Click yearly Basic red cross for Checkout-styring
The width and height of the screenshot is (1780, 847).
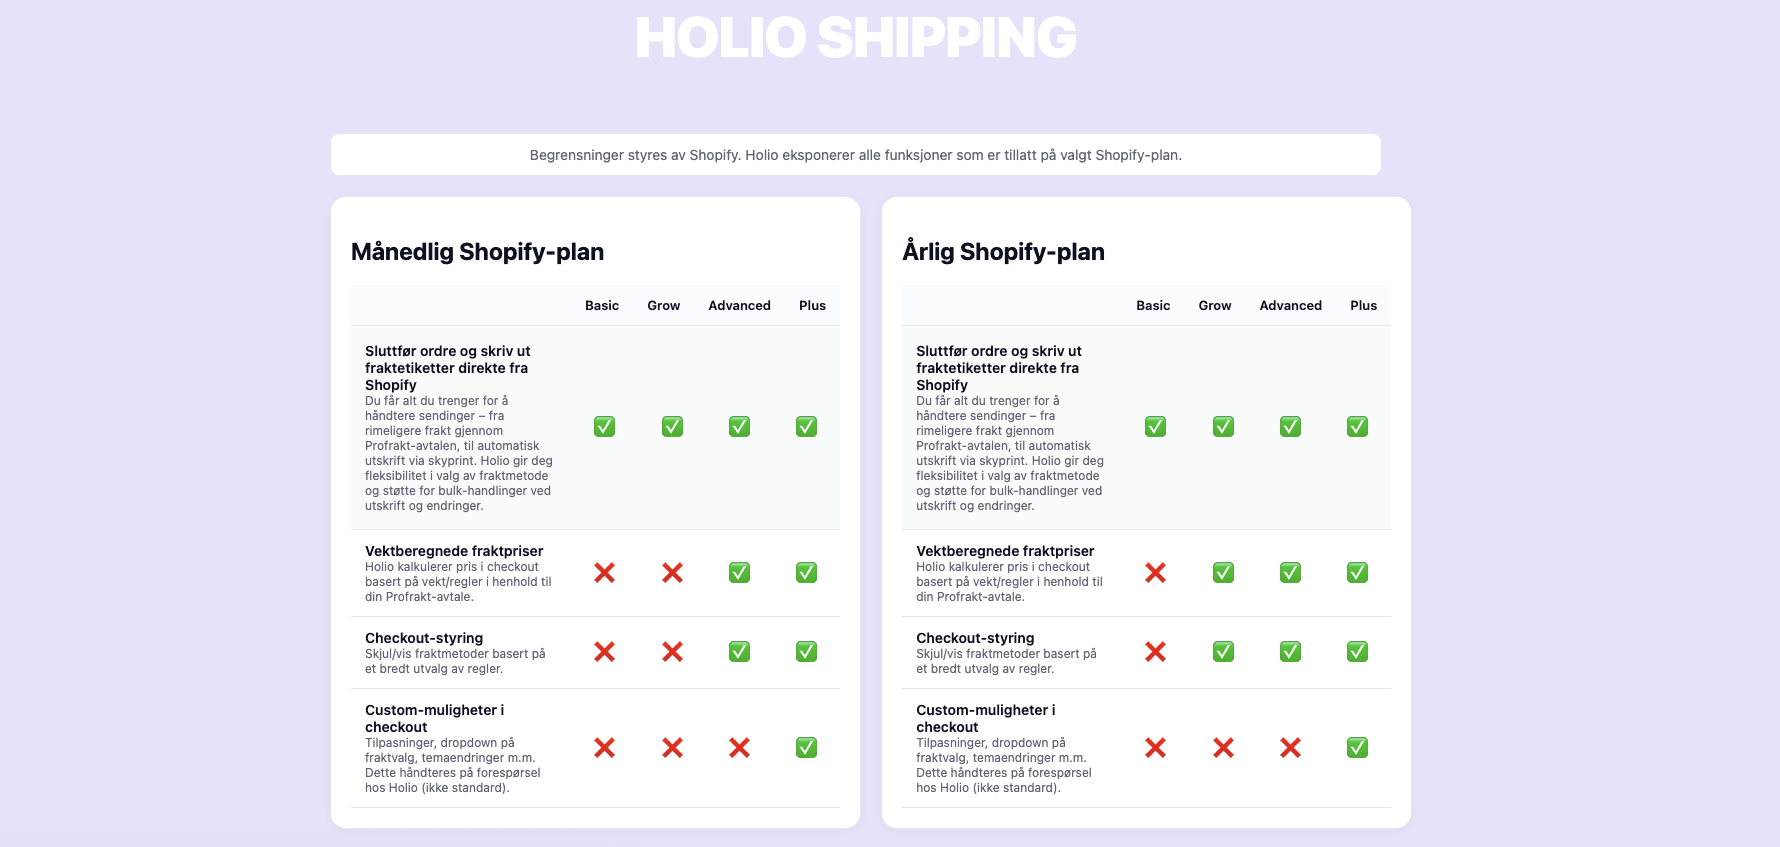tap(1155, 652)
